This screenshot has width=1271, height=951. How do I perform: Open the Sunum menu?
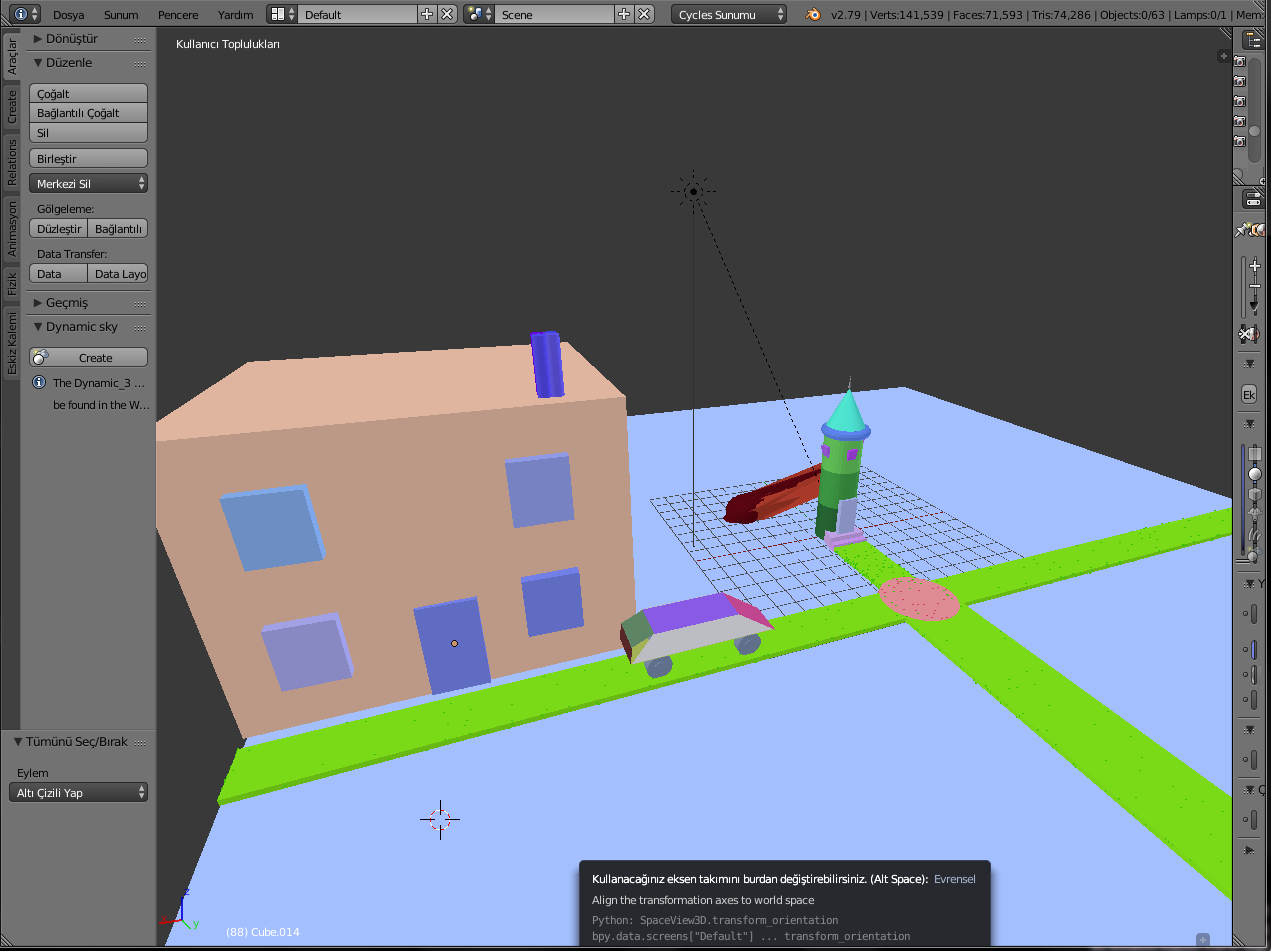123,14
